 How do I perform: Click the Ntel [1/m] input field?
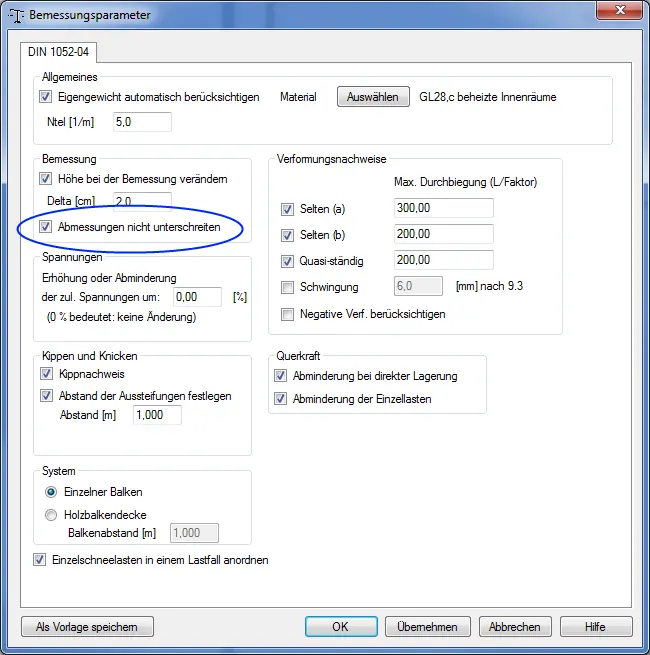(142, 122)
